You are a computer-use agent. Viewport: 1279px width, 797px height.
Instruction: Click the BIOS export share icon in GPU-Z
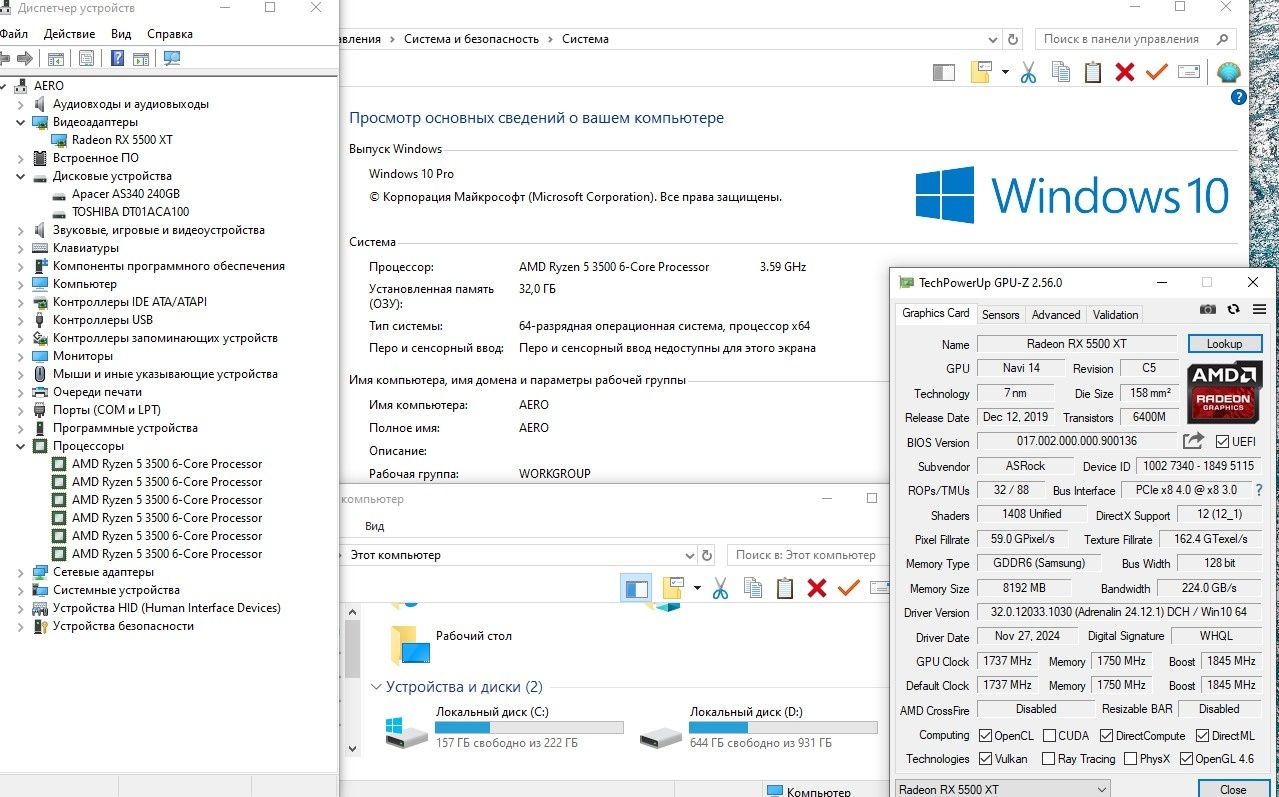[1193, 441]
